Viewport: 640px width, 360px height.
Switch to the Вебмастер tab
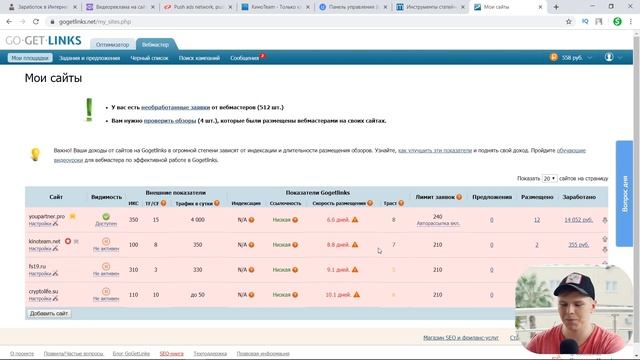coord(156,44)
